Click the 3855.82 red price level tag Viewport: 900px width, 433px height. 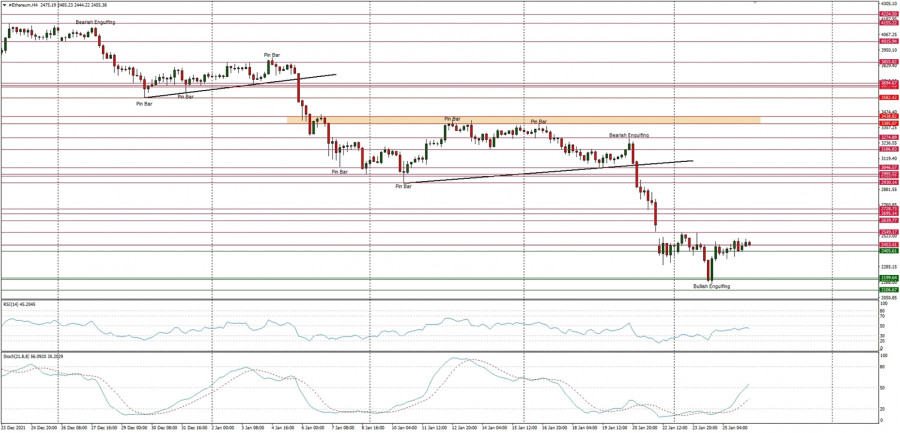point(889,61)
